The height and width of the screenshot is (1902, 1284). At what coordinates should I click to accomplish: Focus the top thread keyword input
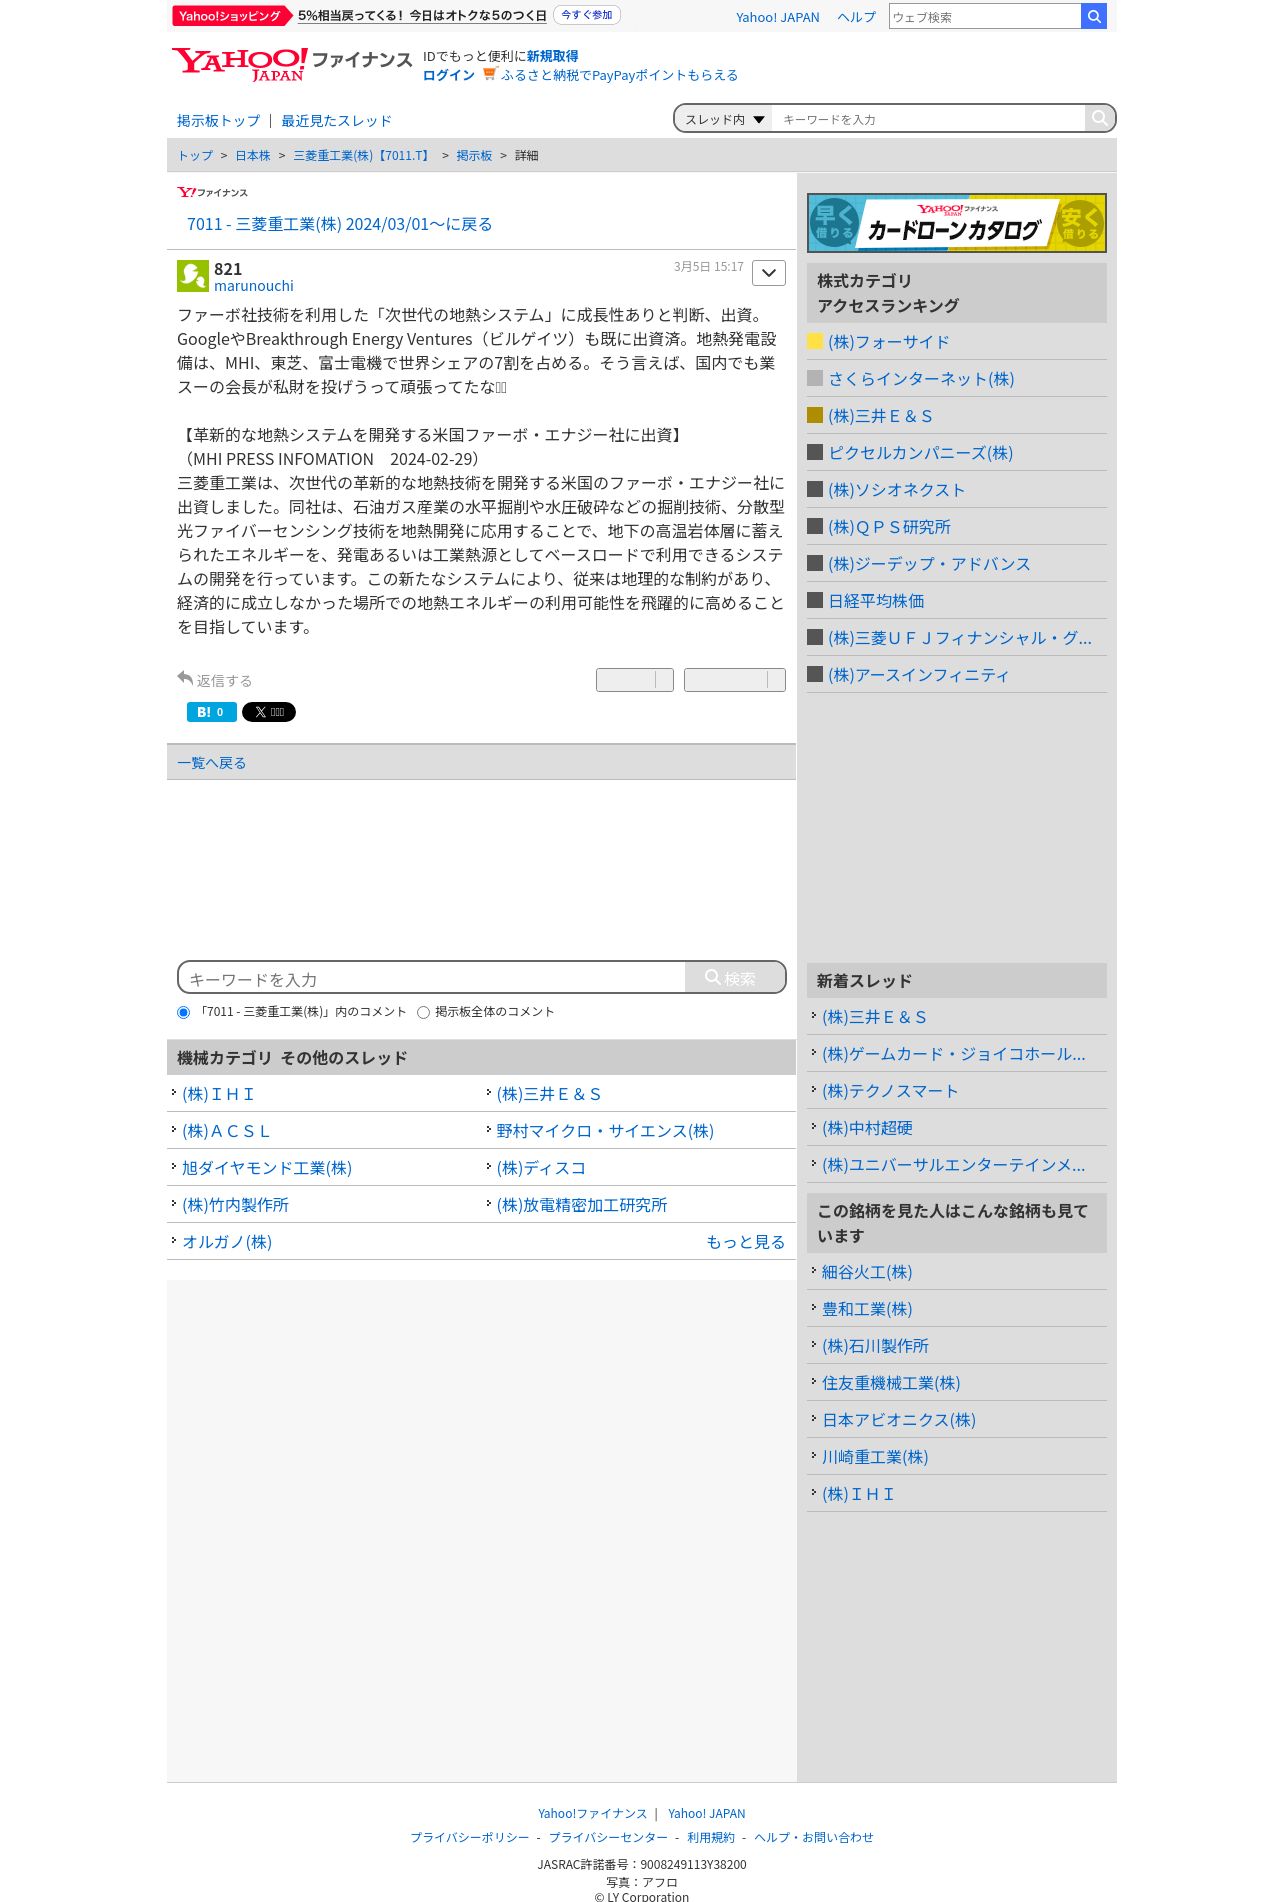pyautogui.click(x=928, y=119)
